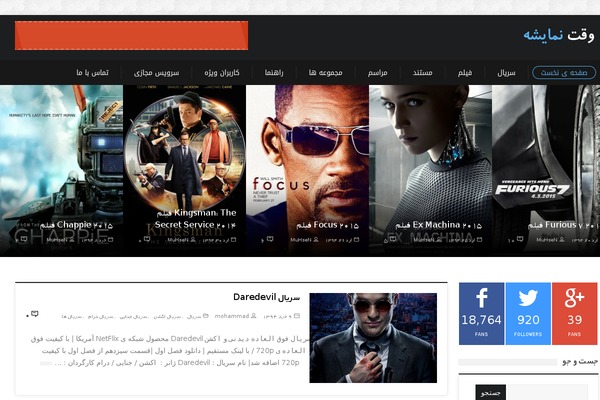Click MuHseN author on Kingsman slide
The height and width of the screenshot is (400, 600).
pos(177,240)
